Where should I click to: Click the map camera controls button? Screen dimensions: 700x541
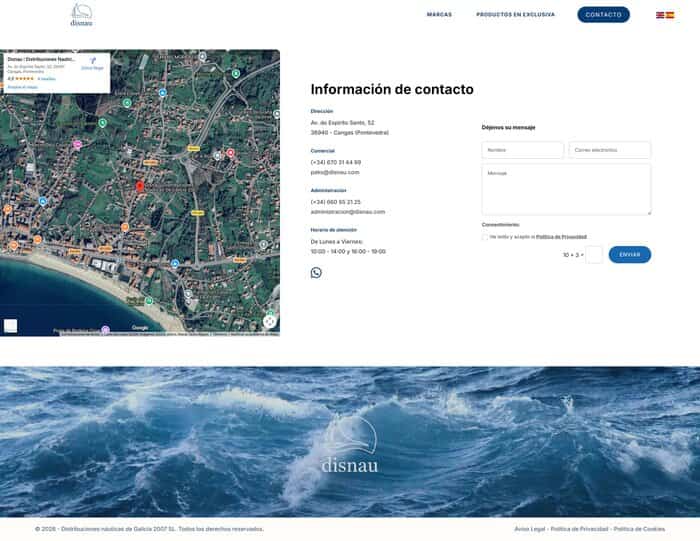(x=269, y=321)
